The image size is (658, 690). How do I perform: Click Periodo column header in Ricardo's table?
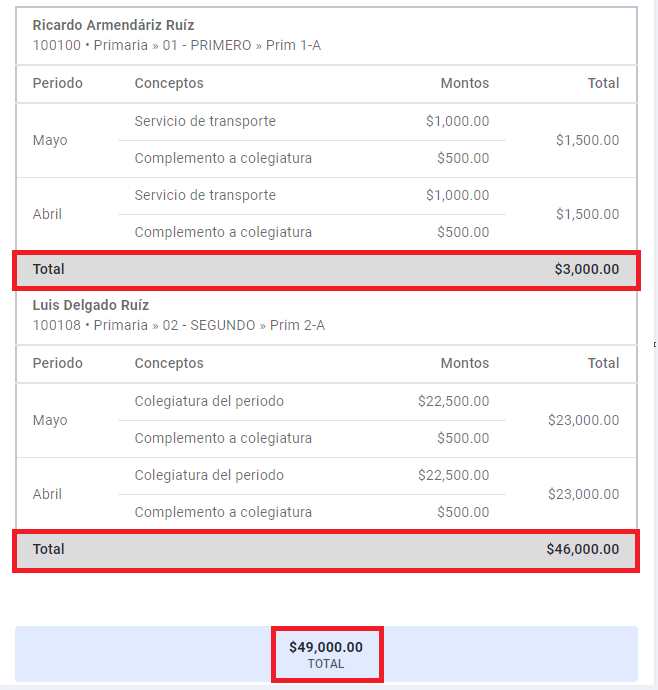tap(58, 83)
